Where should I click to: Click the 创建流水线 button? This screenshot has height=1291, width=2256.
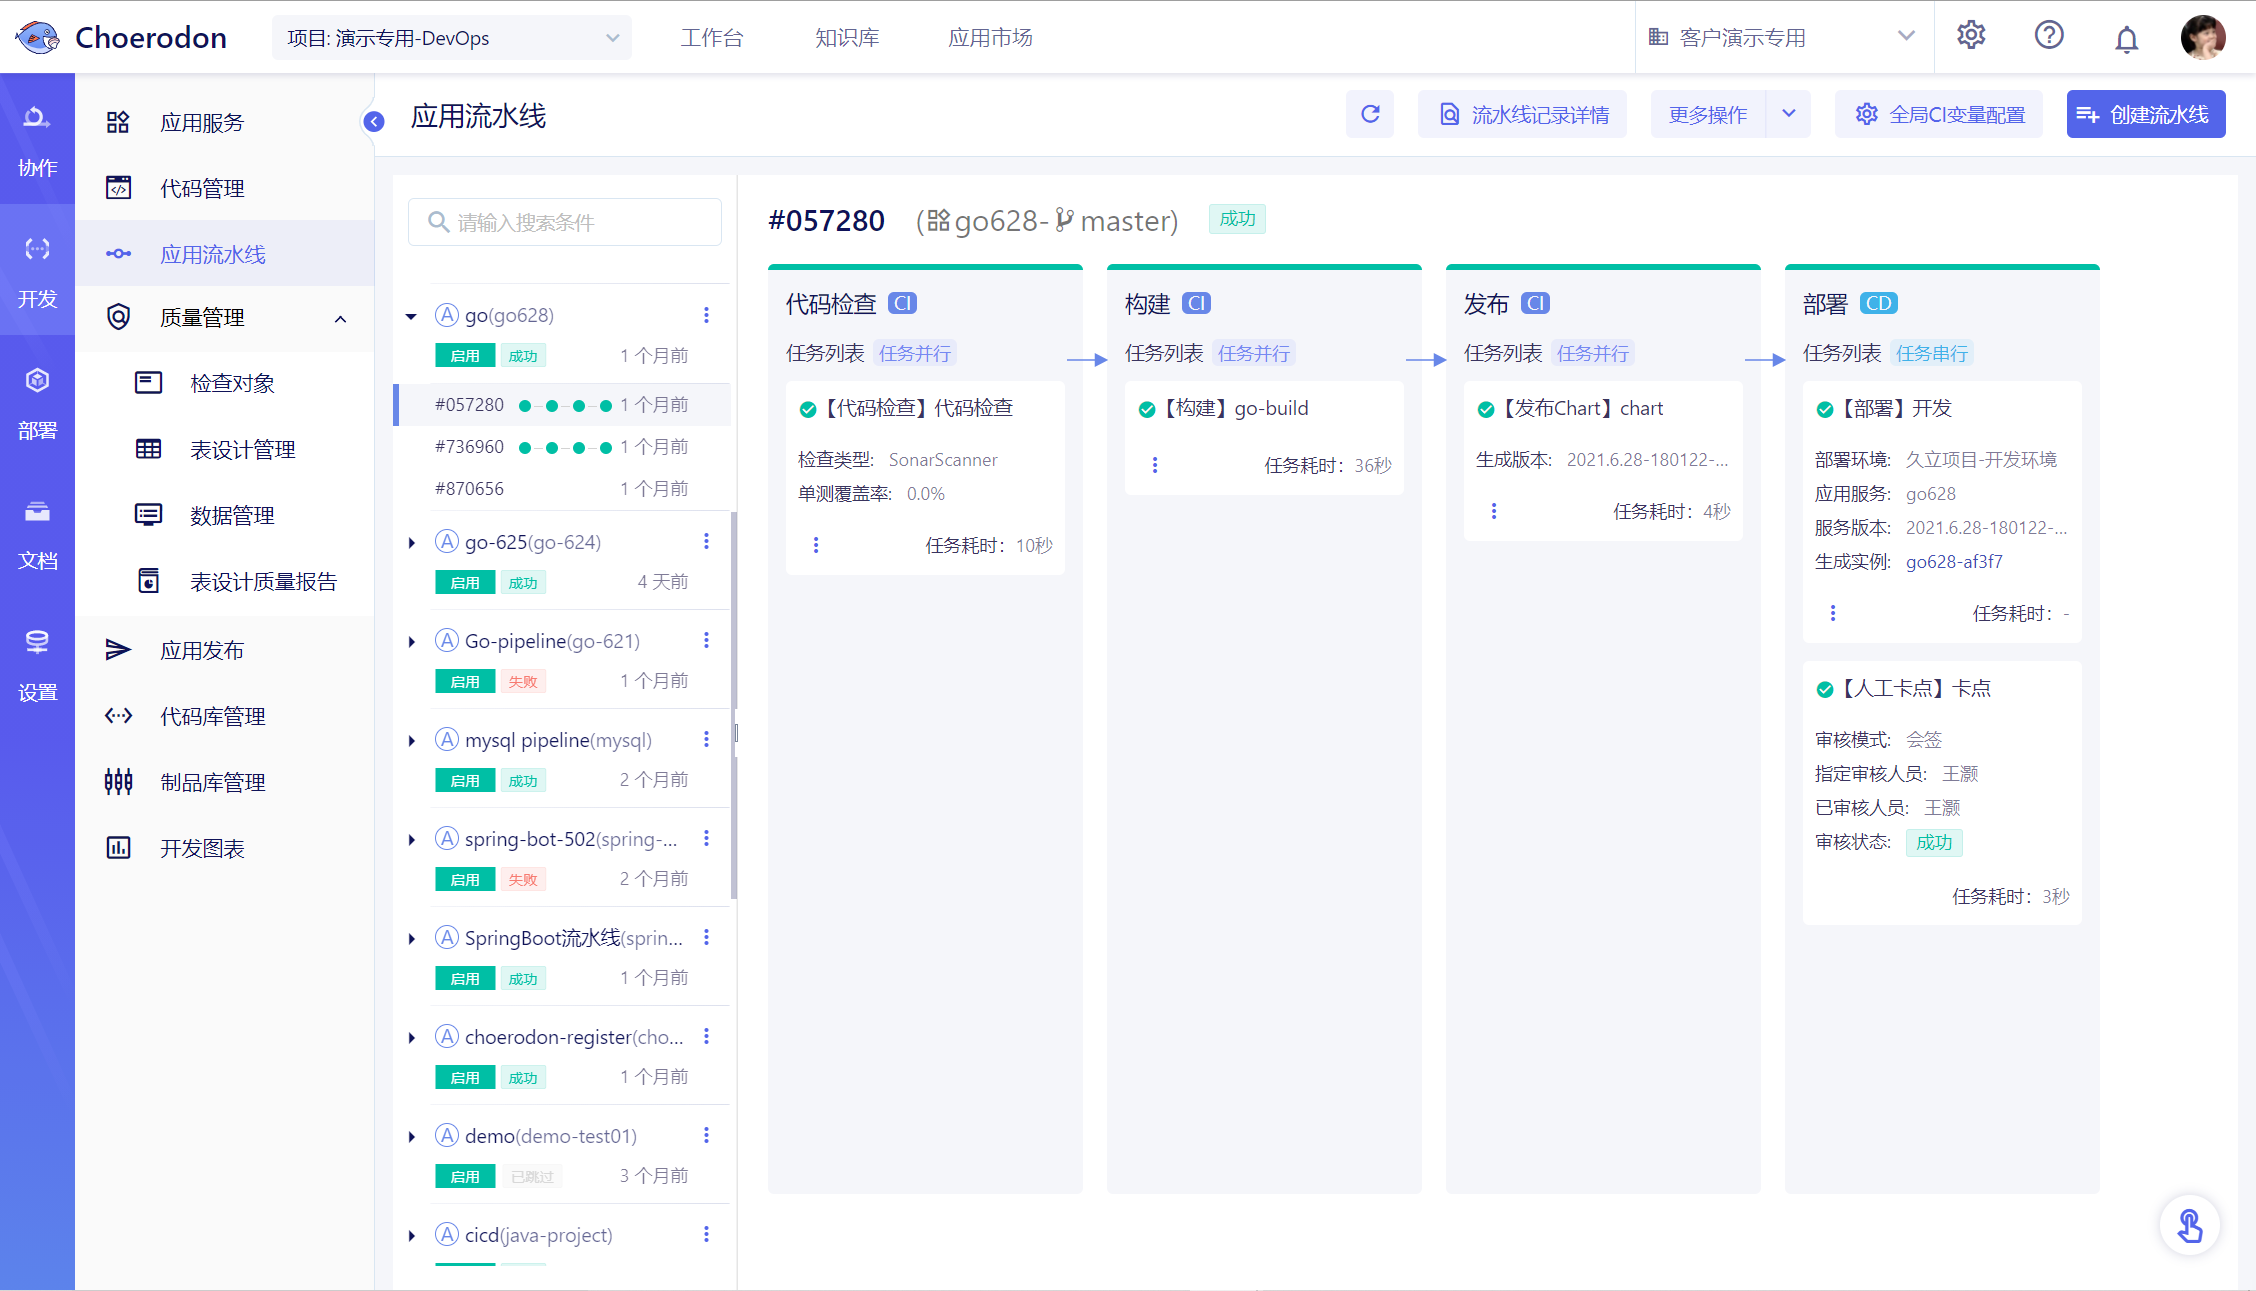click(x=2146, y=114)
